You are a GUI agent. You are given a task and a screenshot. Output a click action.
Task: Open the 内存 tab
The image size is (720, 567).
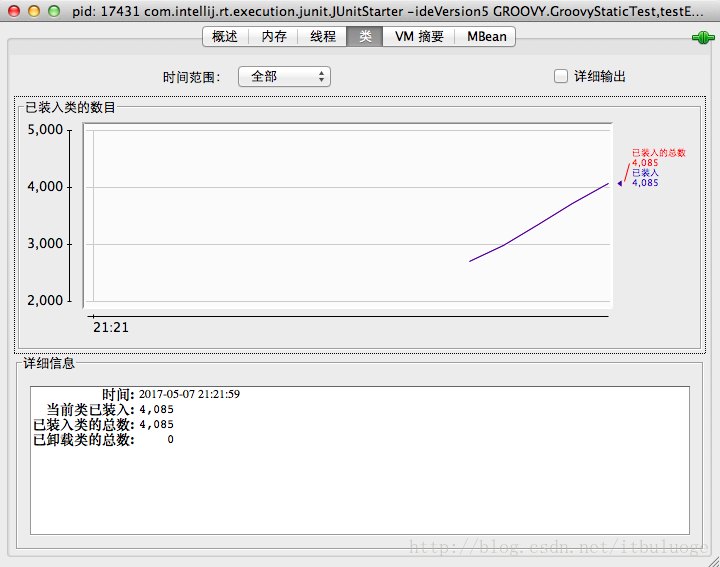coord(274,37)
